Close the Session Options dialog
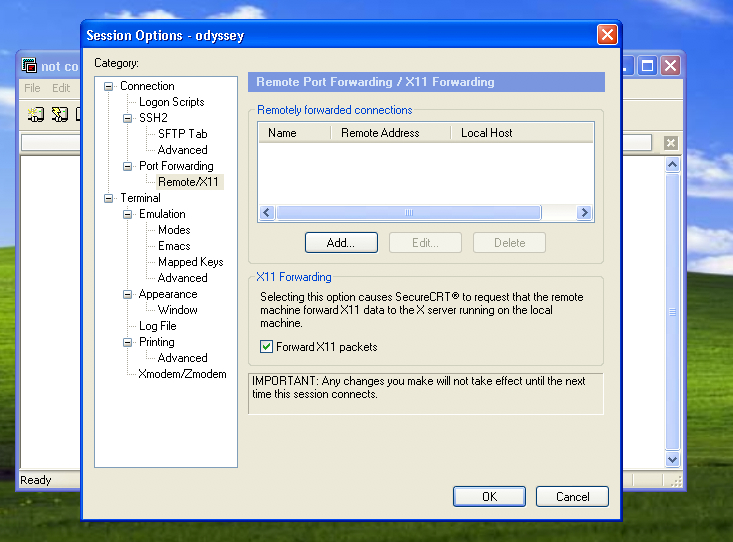 coord(607,35)
